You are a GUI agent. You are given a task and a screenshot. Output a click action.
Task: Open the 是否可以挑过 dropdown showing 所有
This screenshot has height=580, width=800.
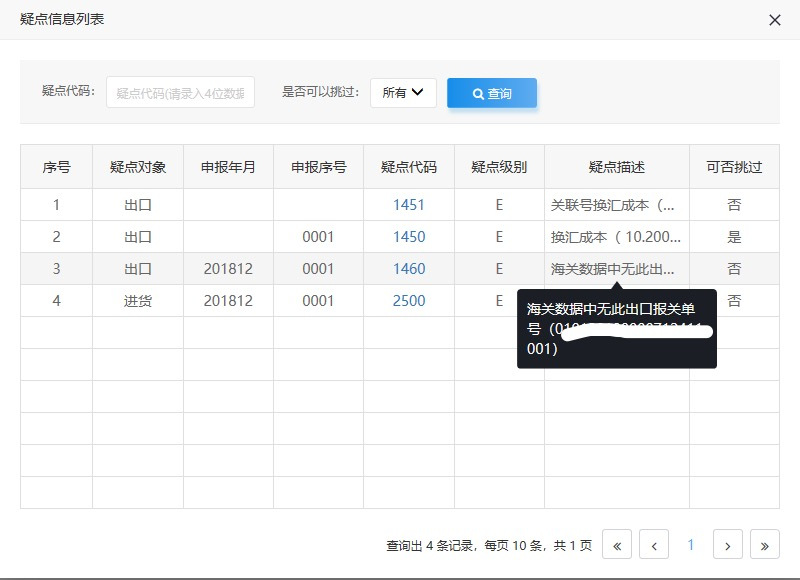403,93
